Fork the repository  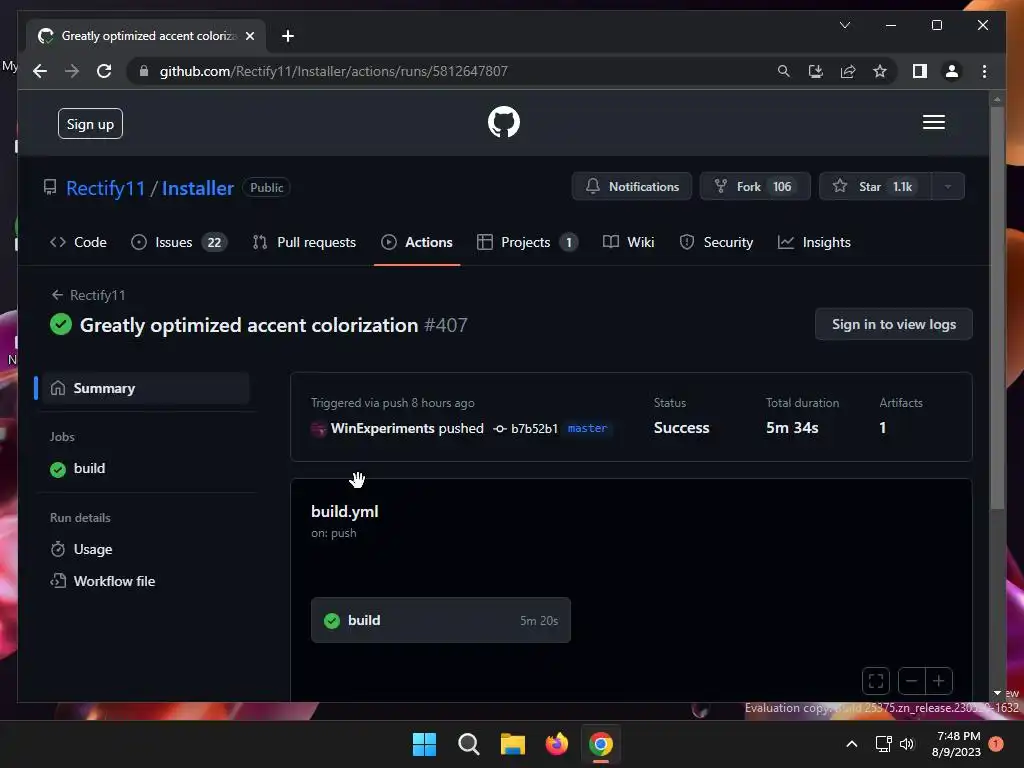click(755, 187)
